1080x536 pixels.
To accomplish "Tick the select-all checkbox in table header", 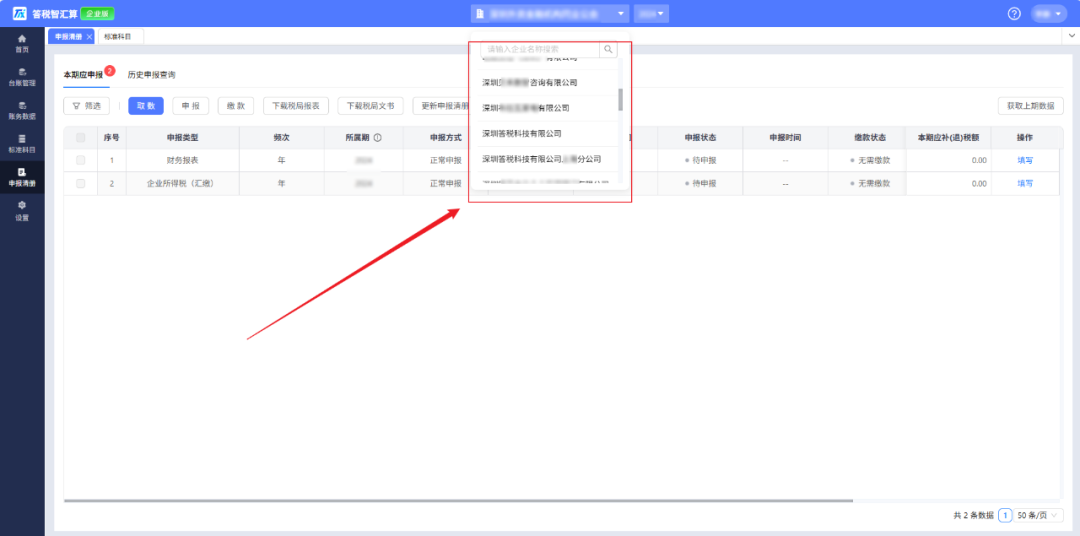I will pyautogui.click(x=81, y=138).
